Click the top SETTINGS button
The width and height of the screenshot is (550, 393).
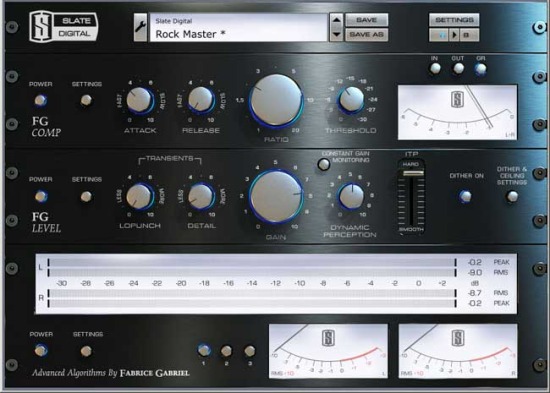(454, 20)
